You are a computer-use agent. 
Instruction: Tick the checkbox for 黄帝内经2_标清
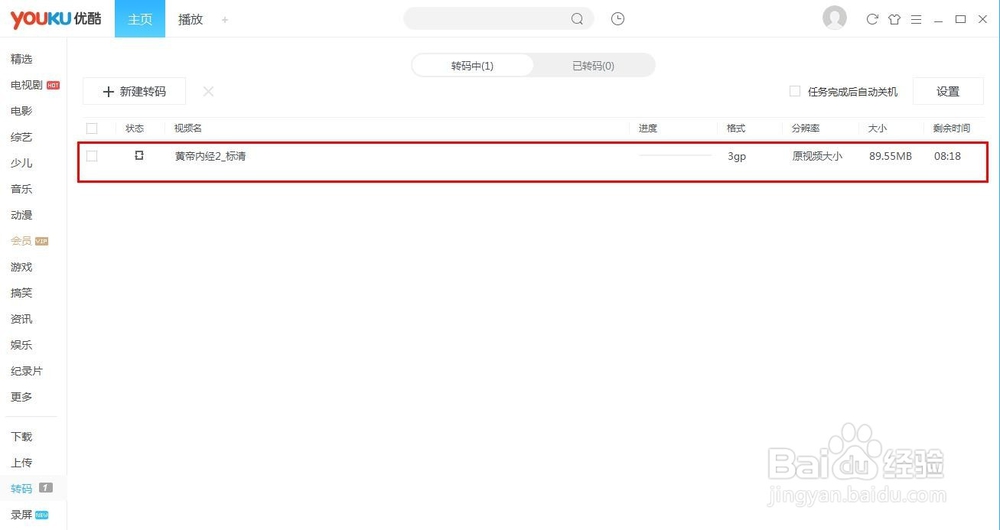92,156
